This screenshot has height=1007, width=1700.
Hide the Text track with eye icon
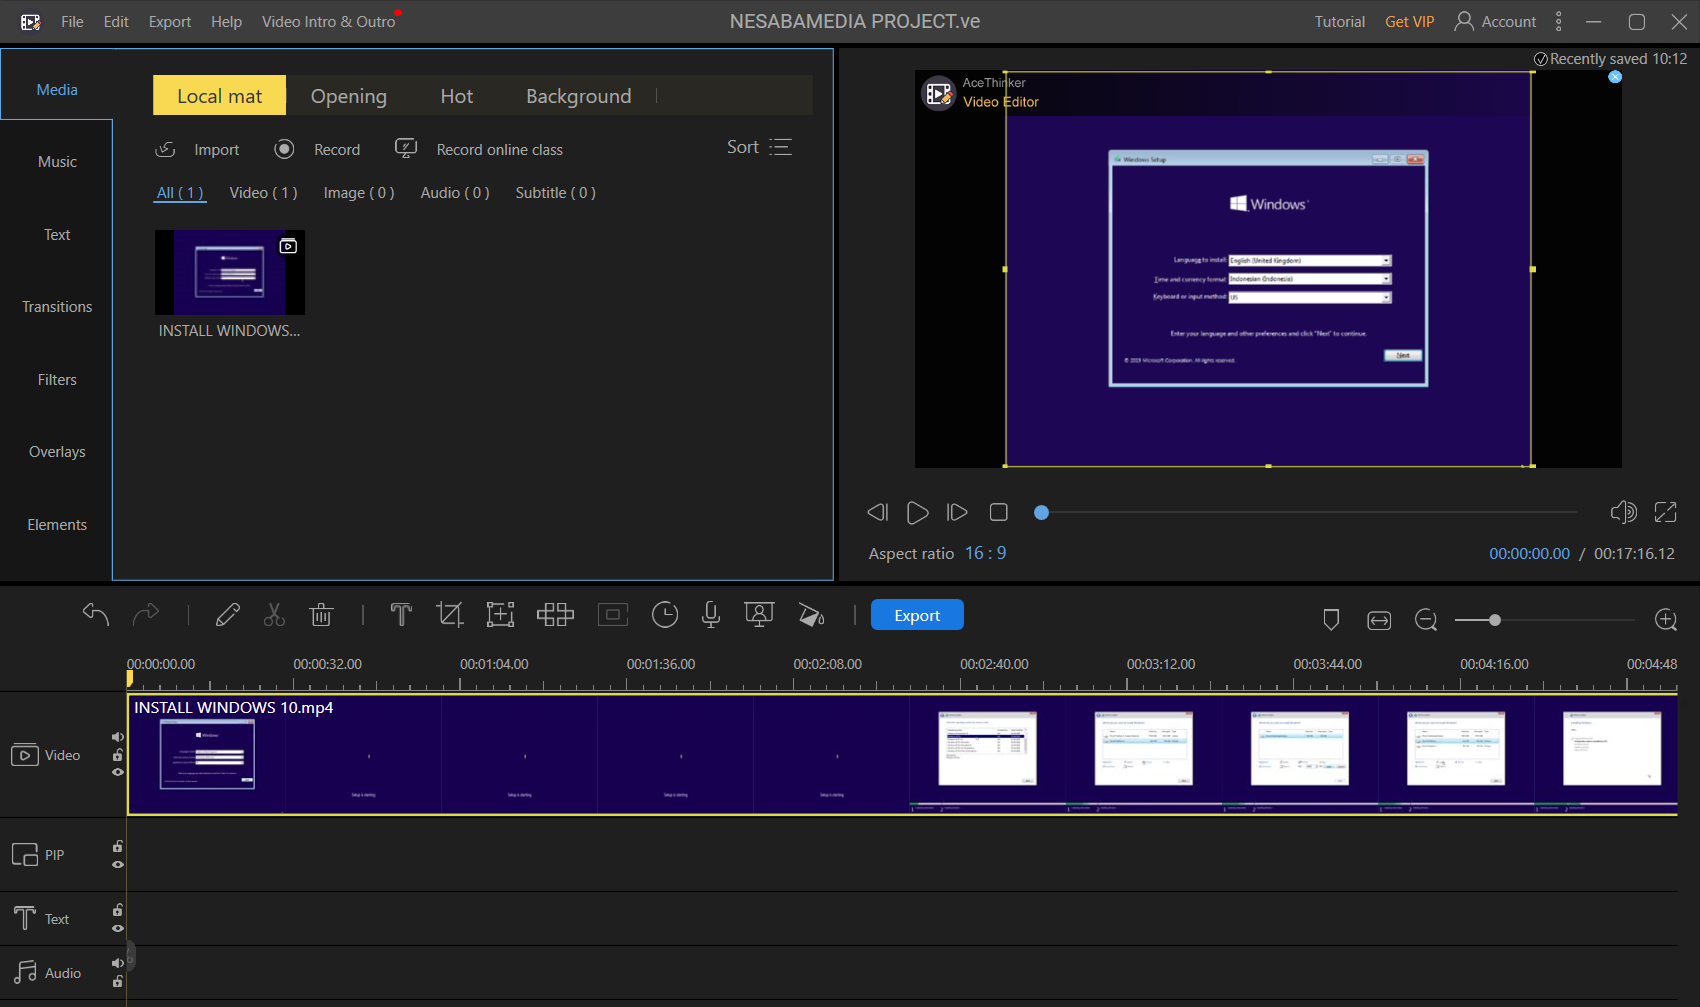118,928
